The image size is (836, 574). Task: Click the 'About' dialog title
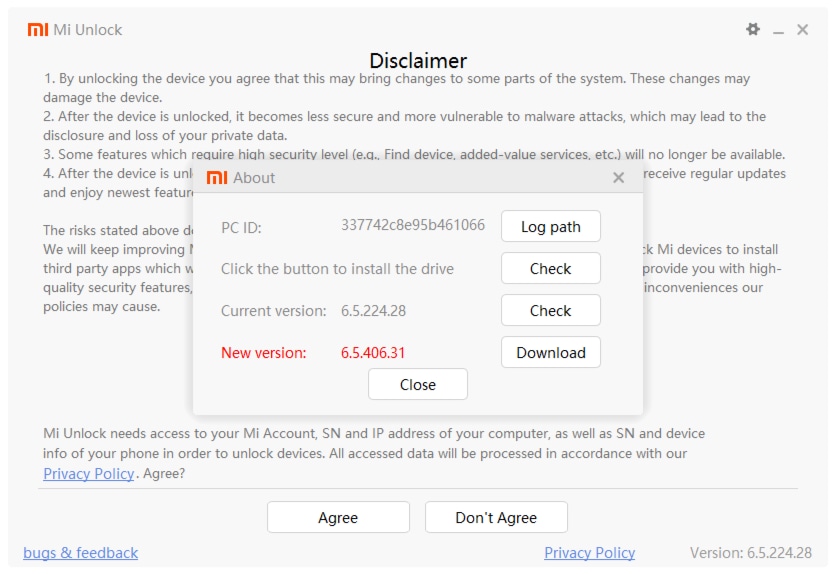(254, 178)
